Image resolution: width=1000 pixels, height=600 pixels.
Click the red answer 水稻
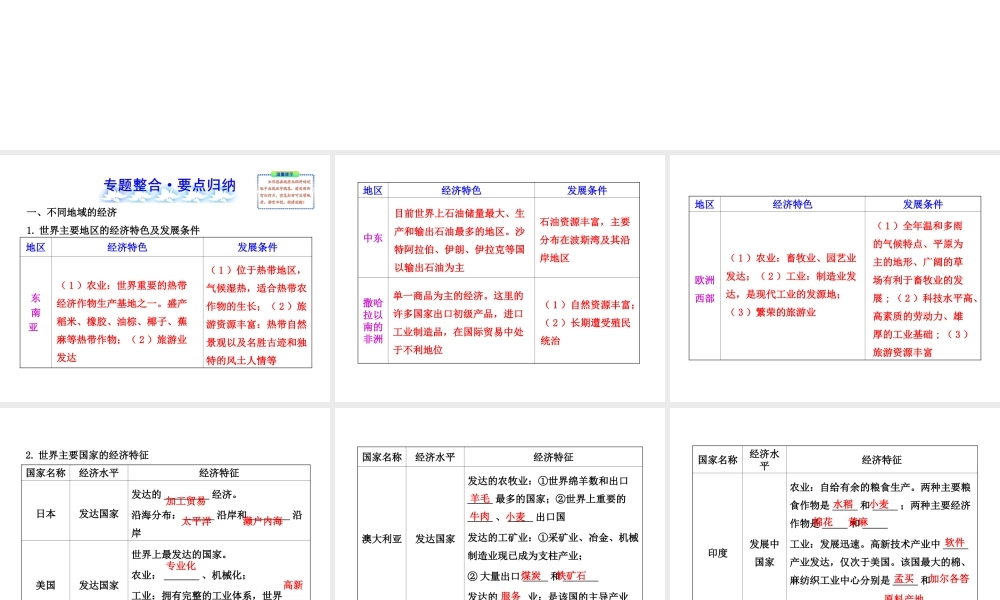pyautogui.click(x=842, y=504)
